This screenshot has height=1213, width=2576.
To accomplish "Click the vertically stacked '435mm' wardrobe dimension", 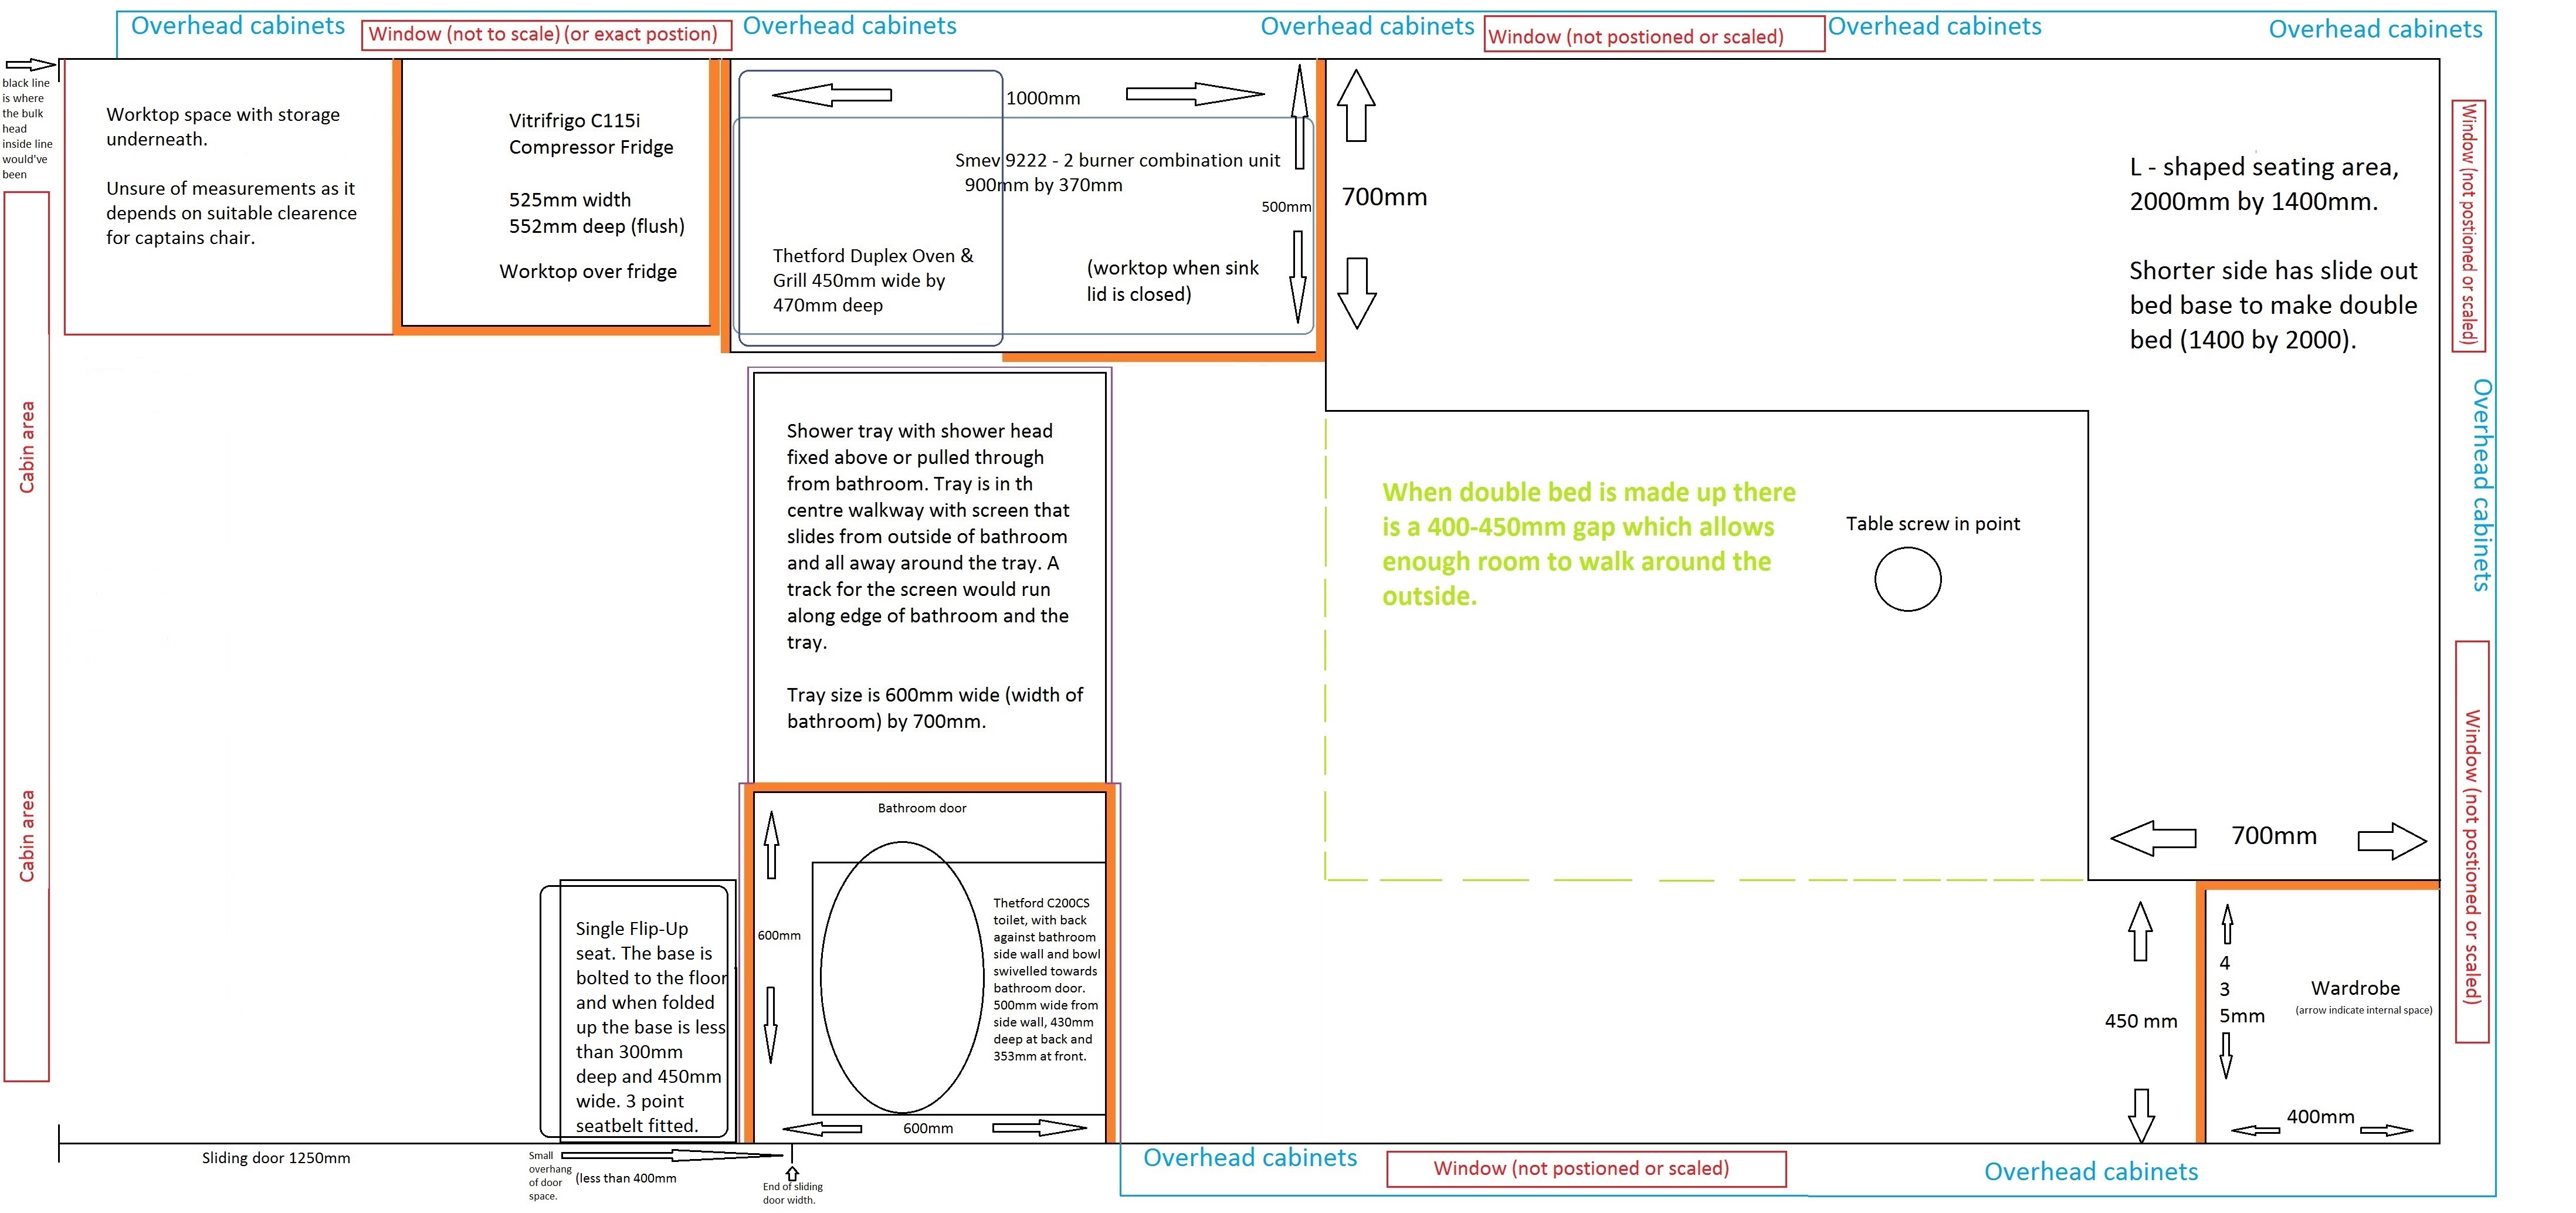I will [x=2241, y=990].
